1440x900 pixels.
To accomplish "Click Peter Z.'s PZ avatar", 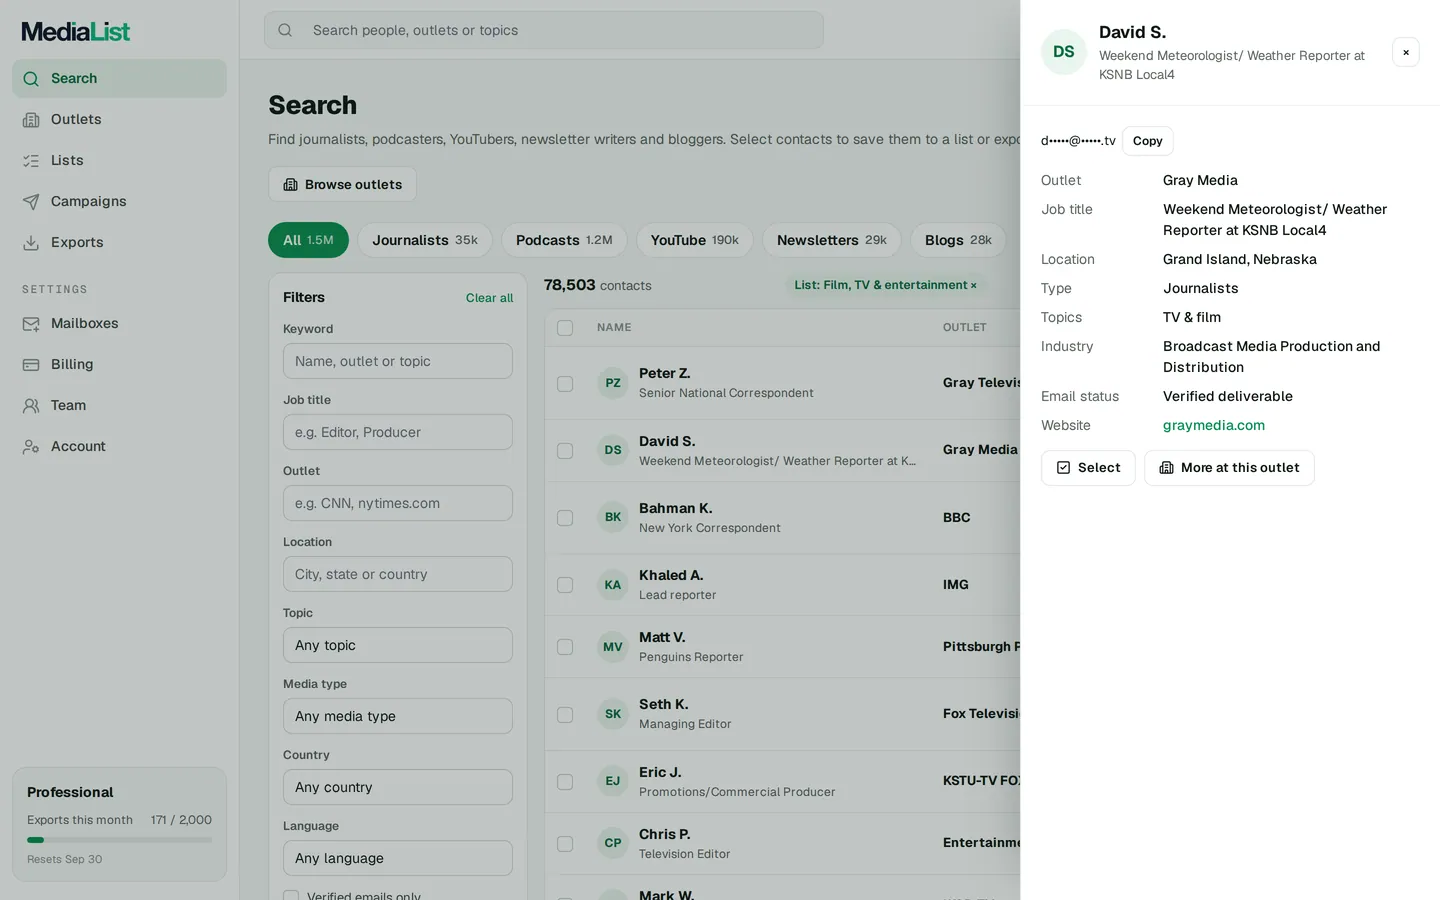I will tap(613, 383).
